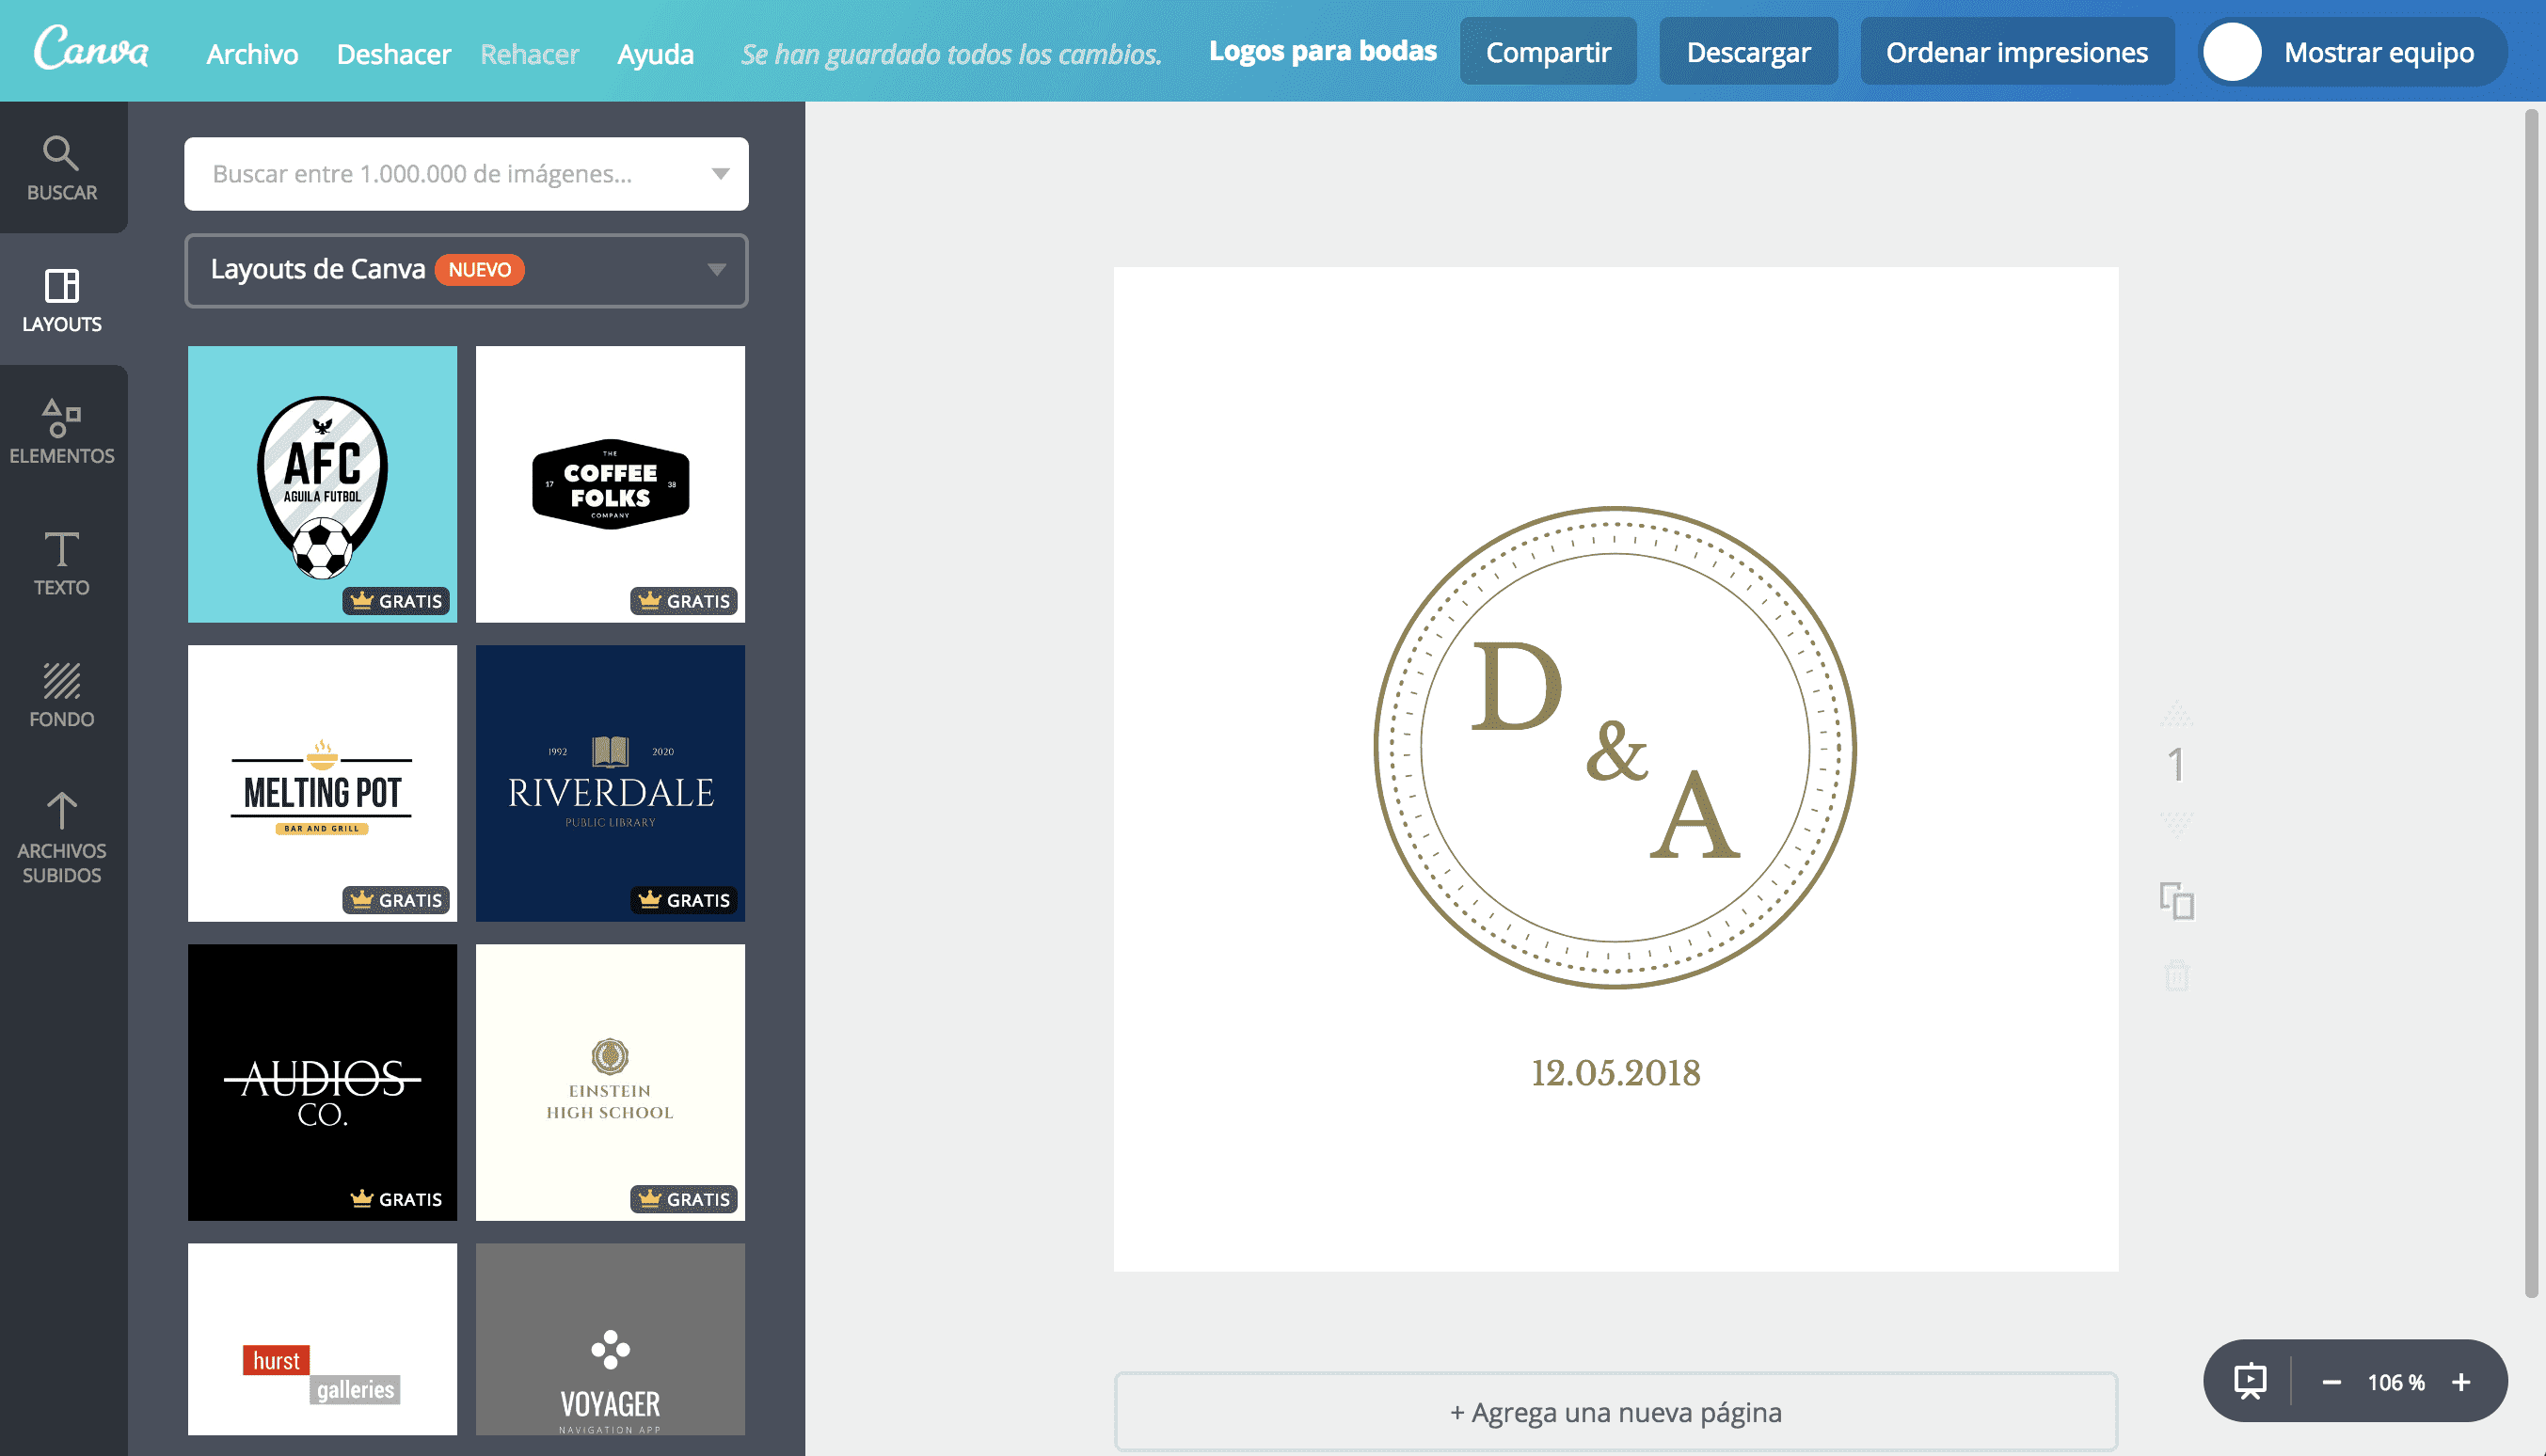Select the letter D on canvas
The width and height of the screenshot is (2546, 1456).
(1517, 686)
